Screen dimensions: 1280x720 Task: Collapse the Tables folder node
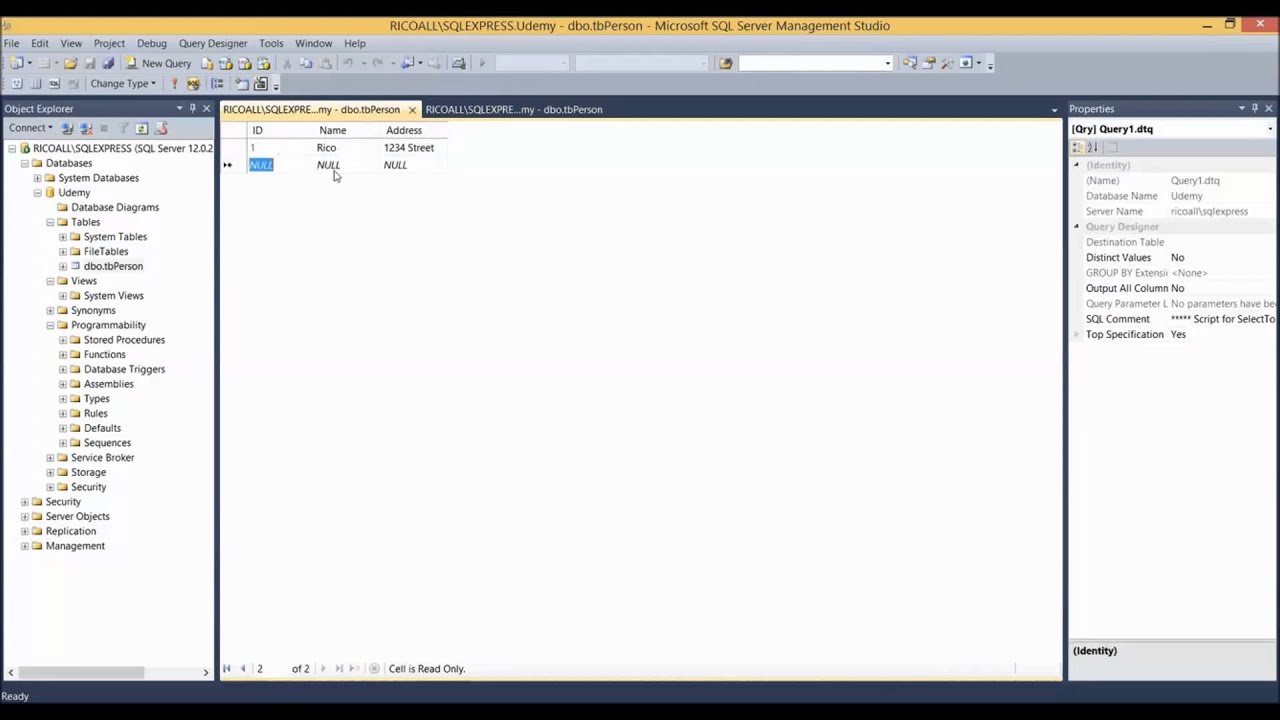[x=50, y=222]
